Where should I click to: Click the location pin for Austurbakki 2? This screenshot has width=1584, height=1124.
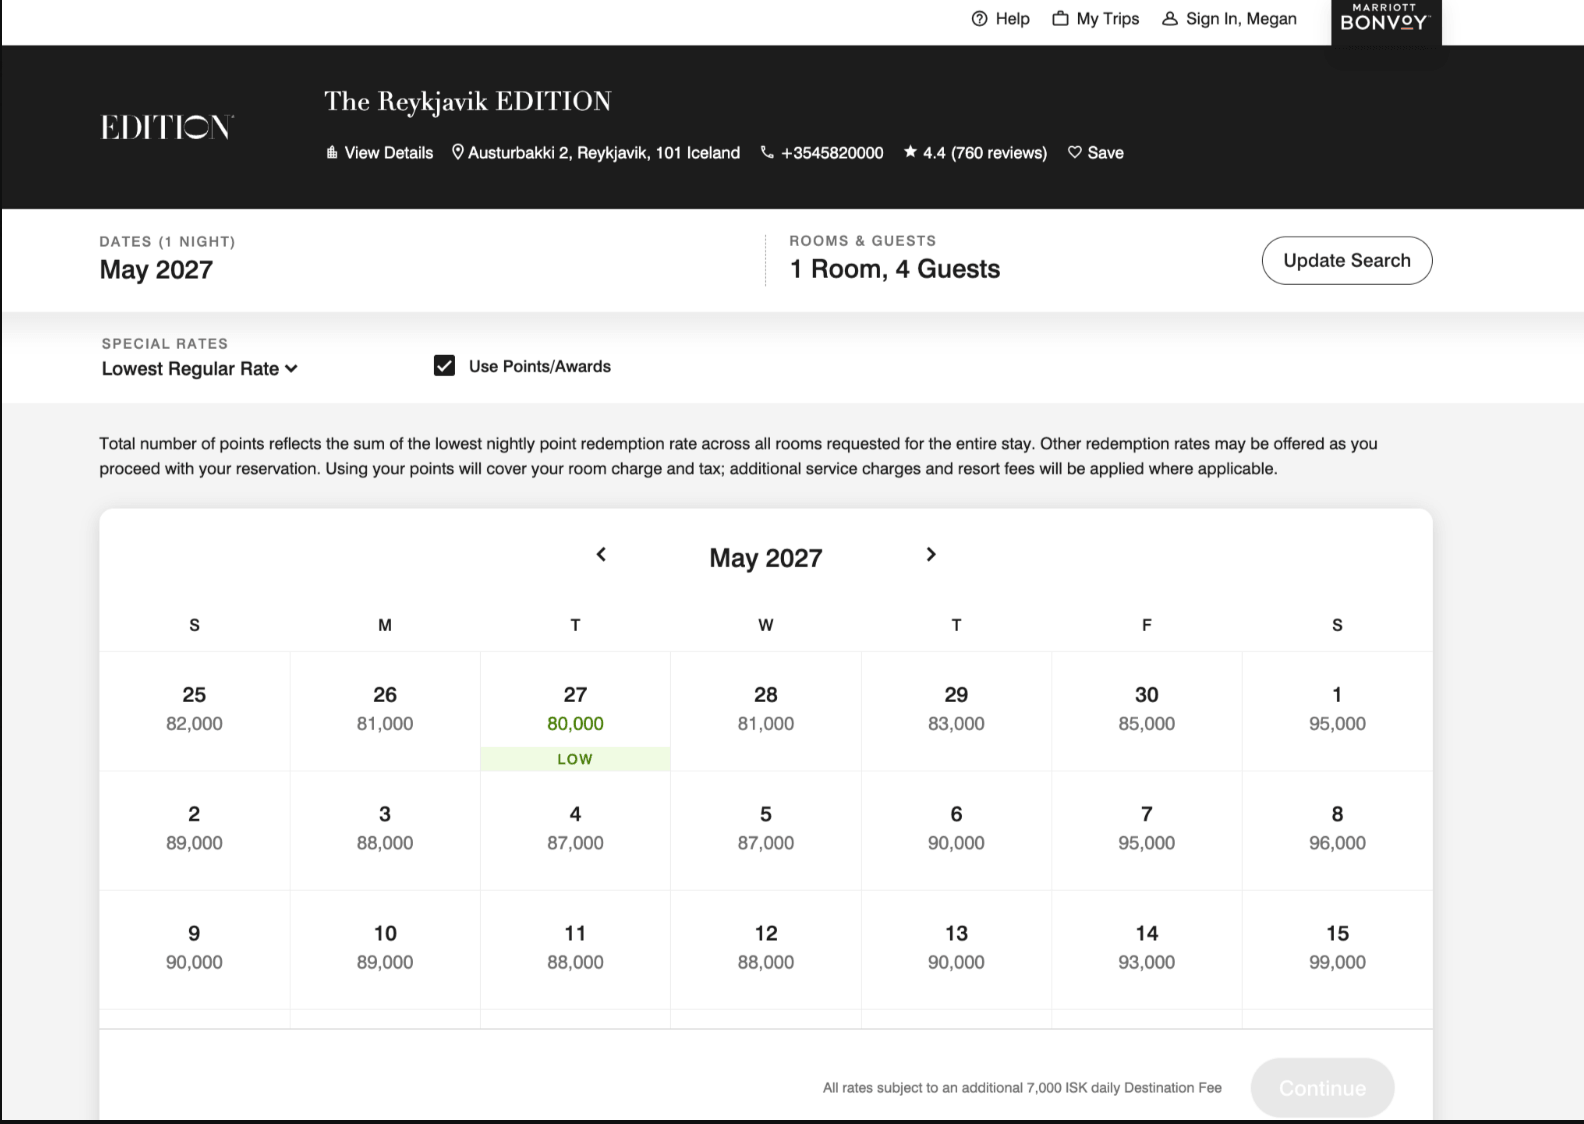point(458,152)
